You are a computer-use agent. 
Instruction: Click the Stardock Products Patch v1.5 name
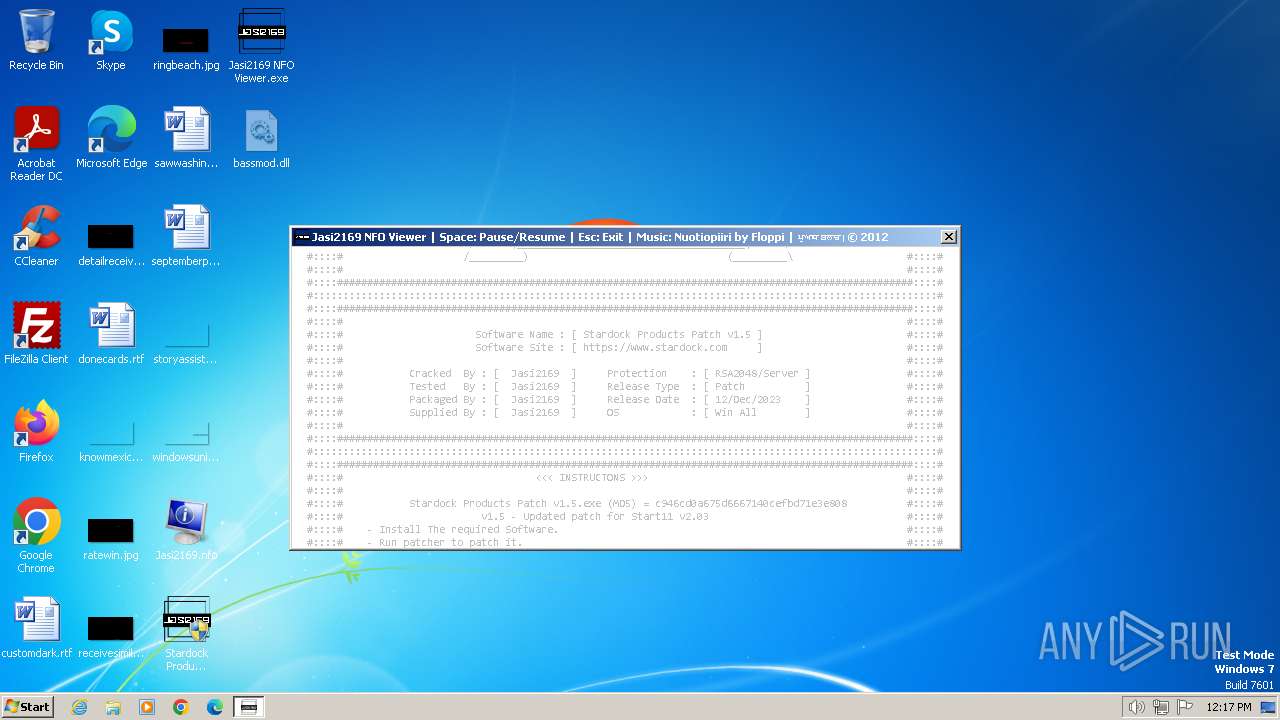click(666, 335)
